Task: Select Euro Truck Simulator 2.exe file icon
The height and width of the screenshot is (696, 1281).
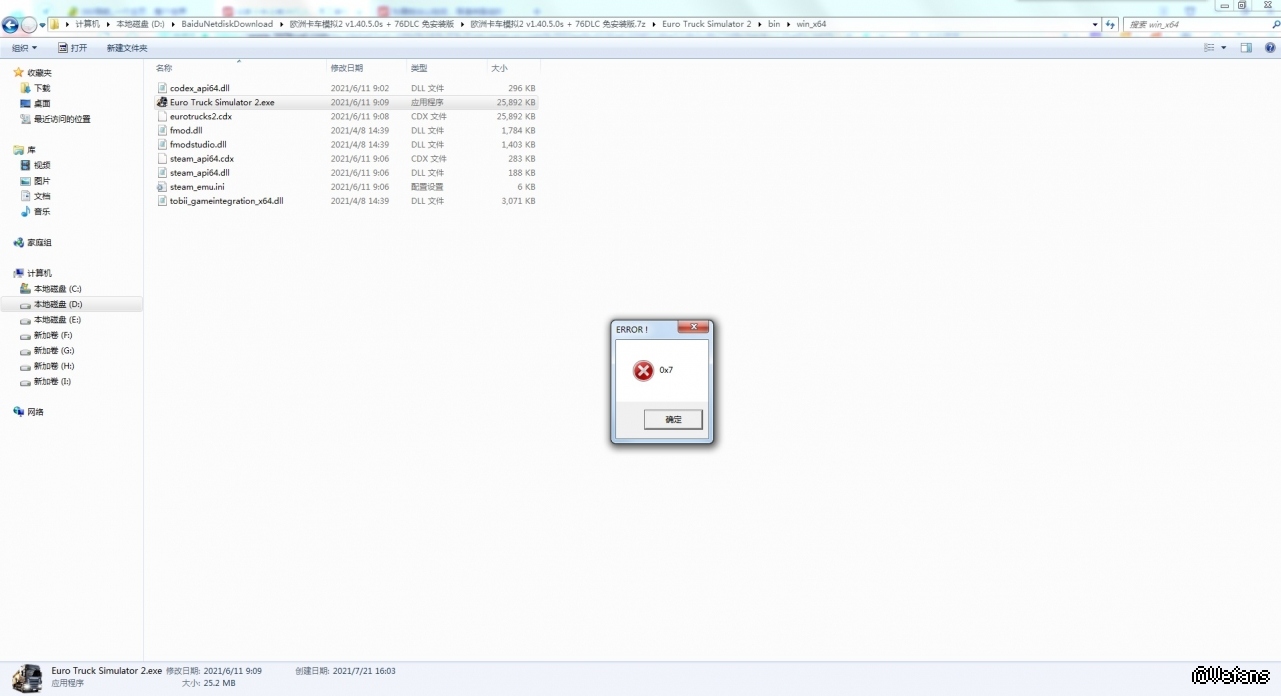Action: [162, 102]
